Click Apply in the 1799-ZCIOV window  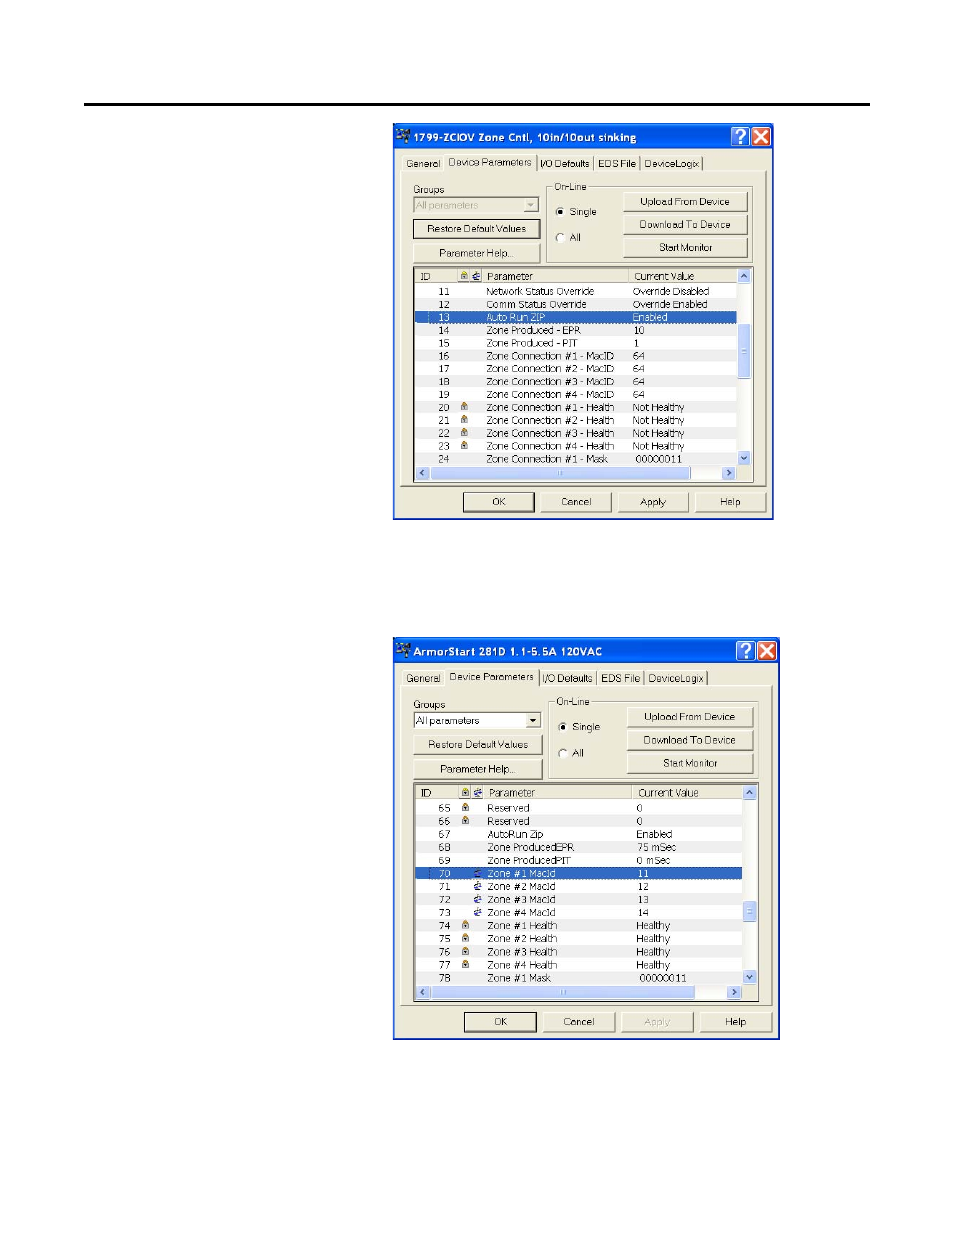pos(653,502)
